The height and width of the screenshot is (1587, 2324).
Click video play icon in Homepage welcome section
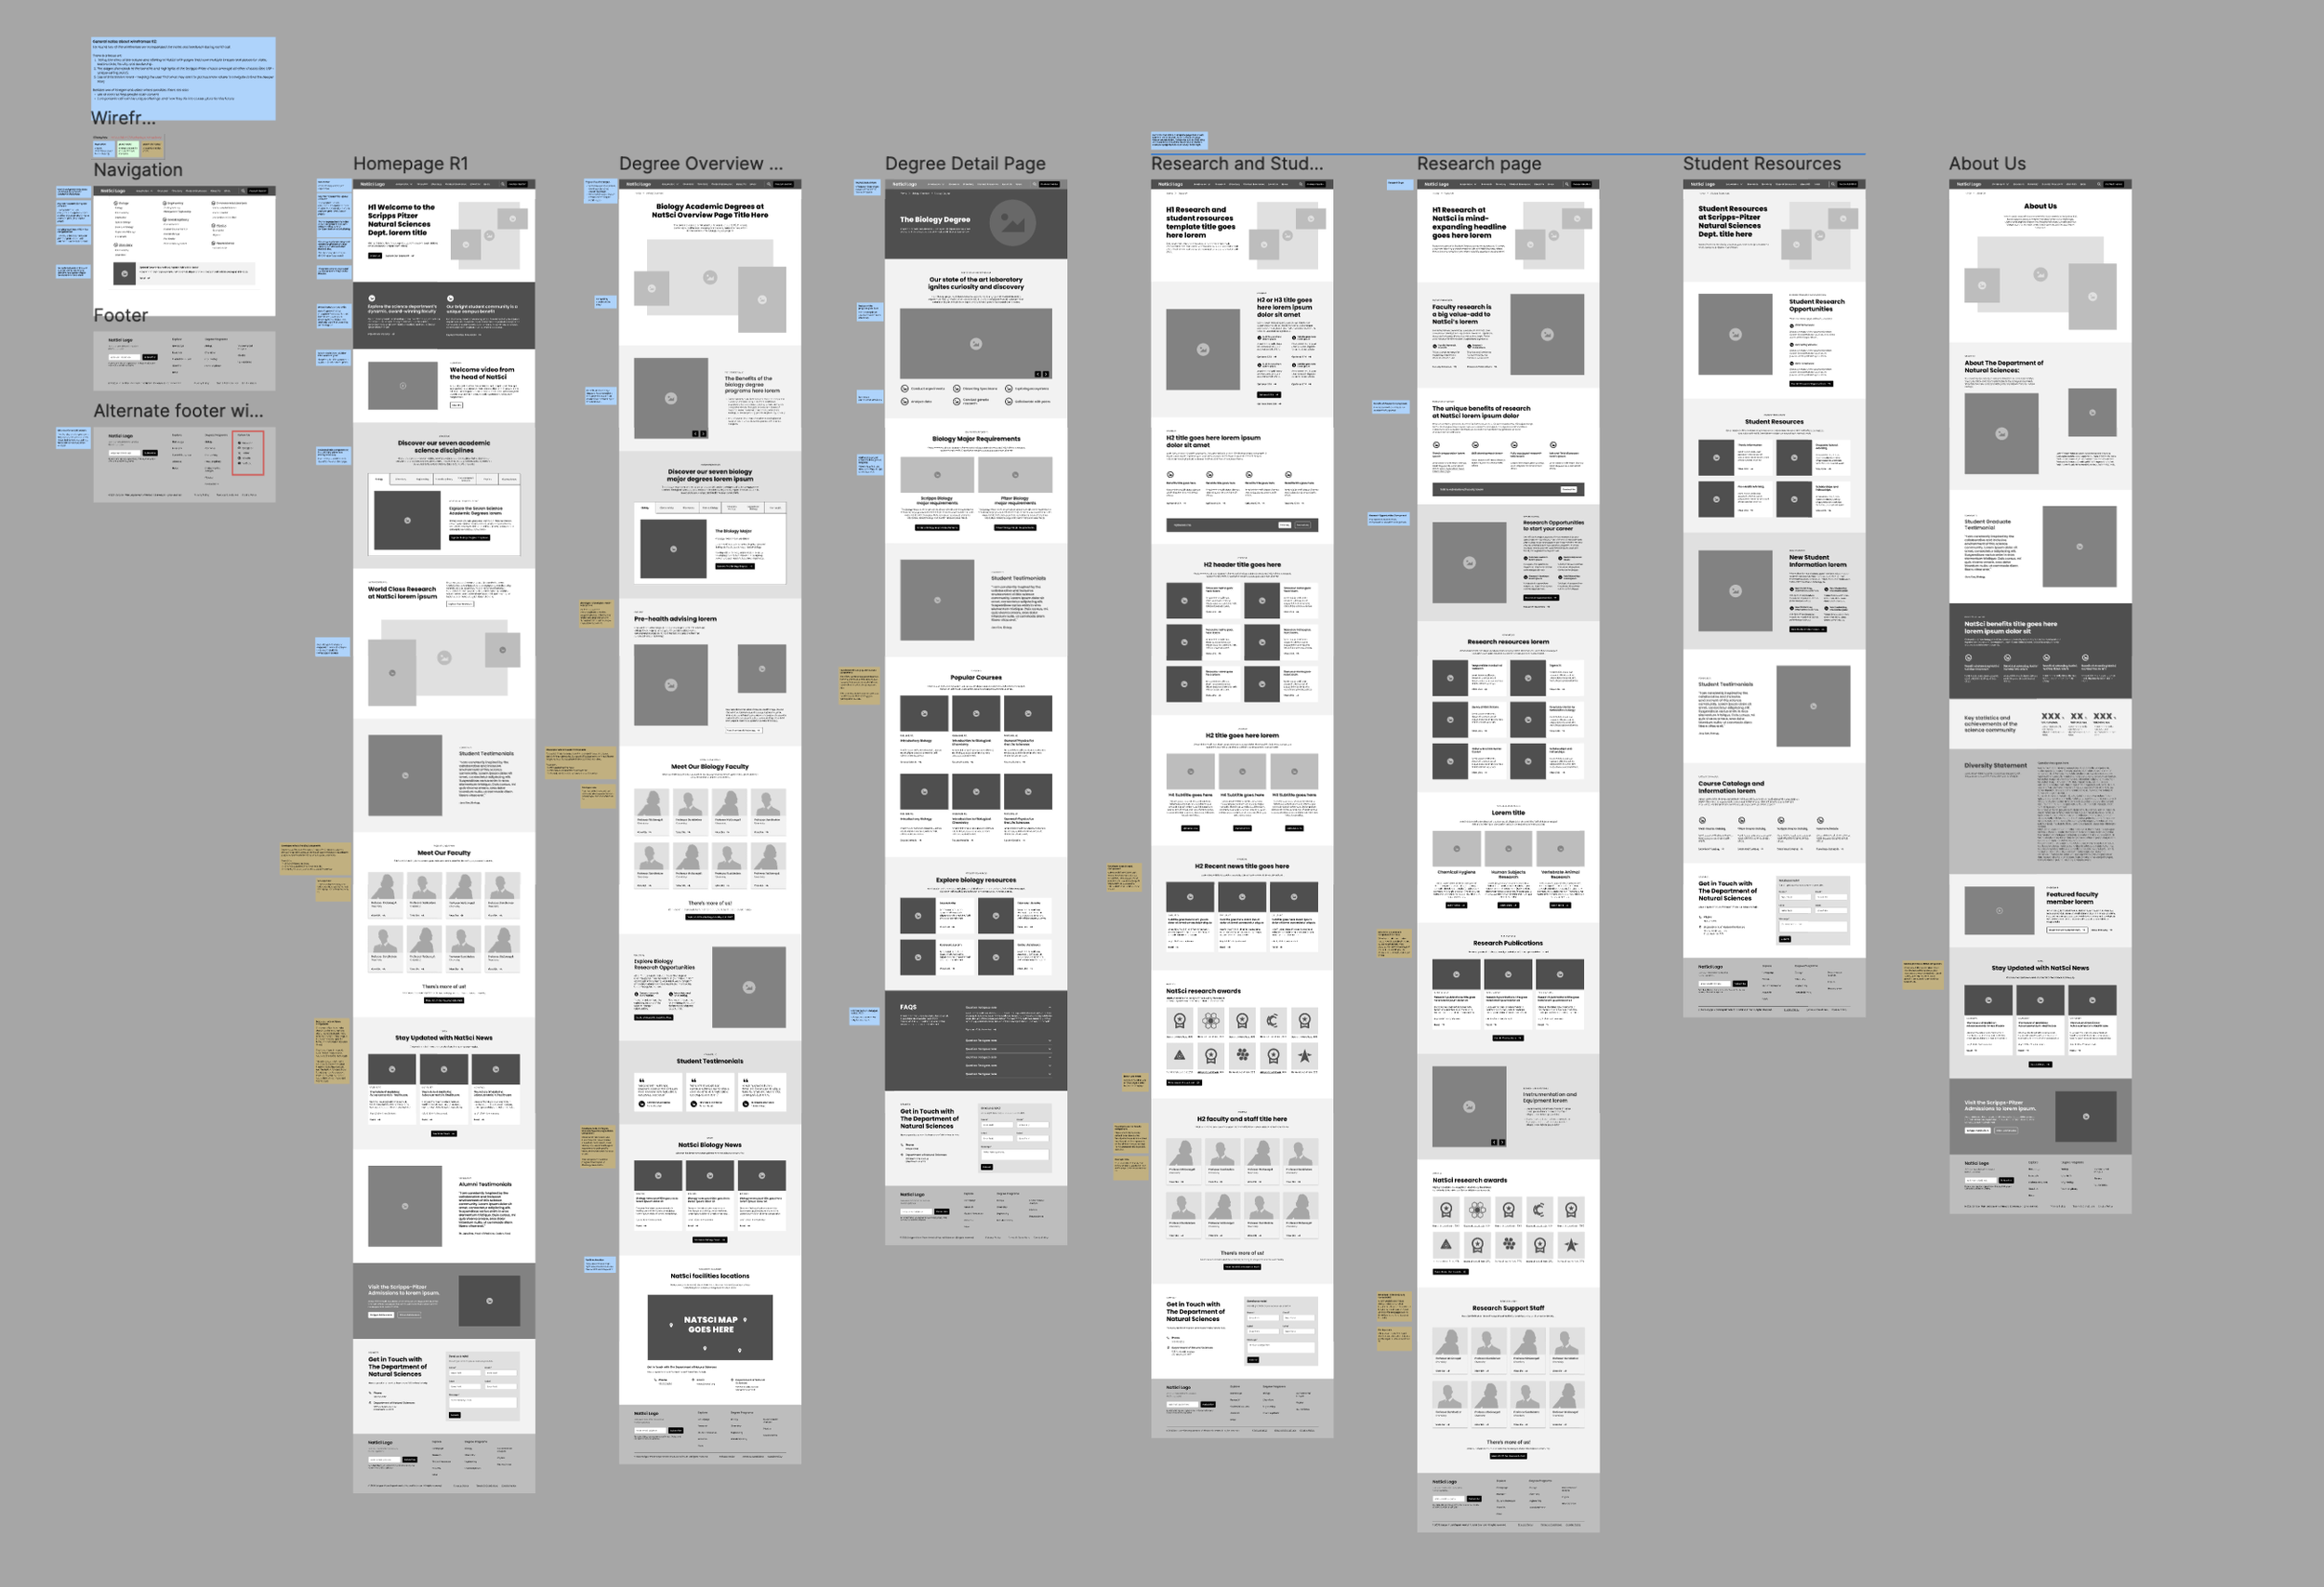click(403, 385)
